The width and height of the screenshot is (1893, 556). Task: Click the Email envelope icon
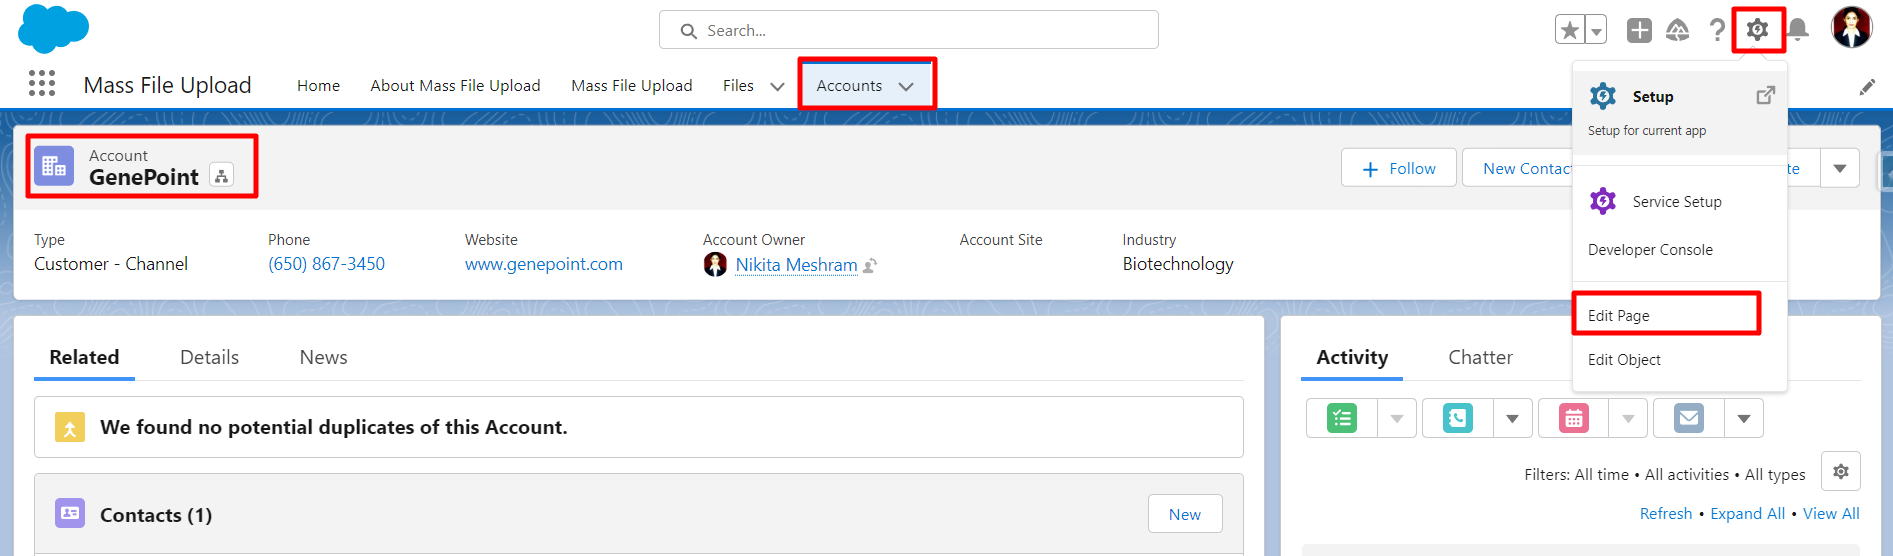[x=1689, y=418]
